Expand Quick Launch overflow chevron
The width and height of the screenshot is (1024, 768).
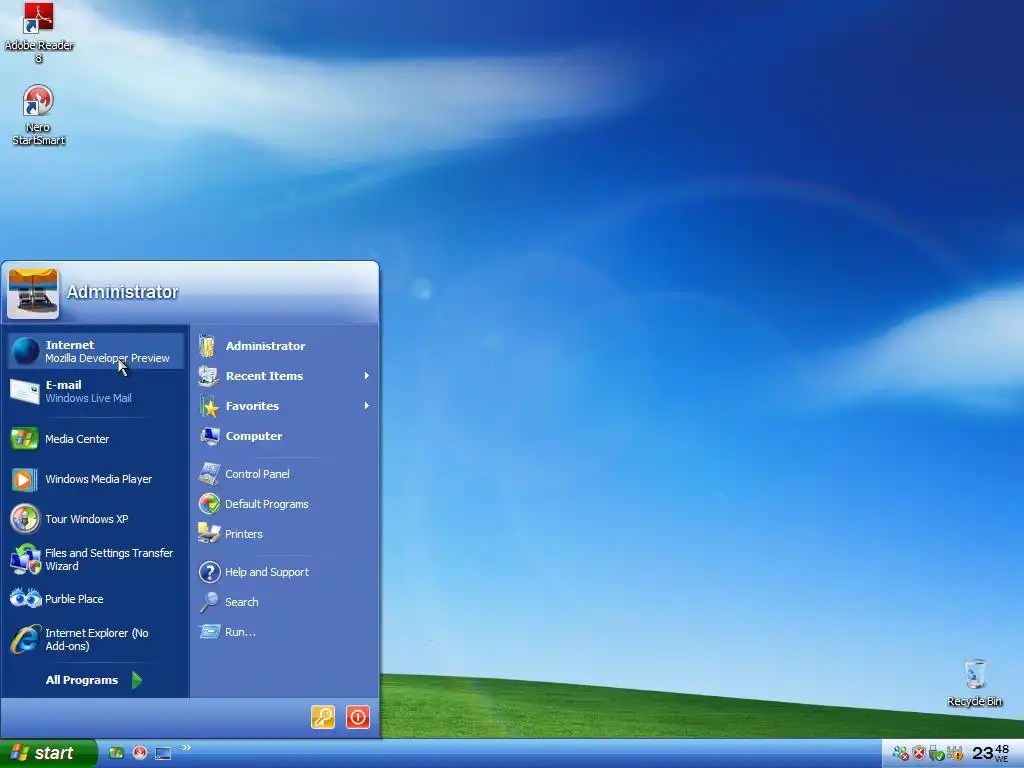click(187, 748)
